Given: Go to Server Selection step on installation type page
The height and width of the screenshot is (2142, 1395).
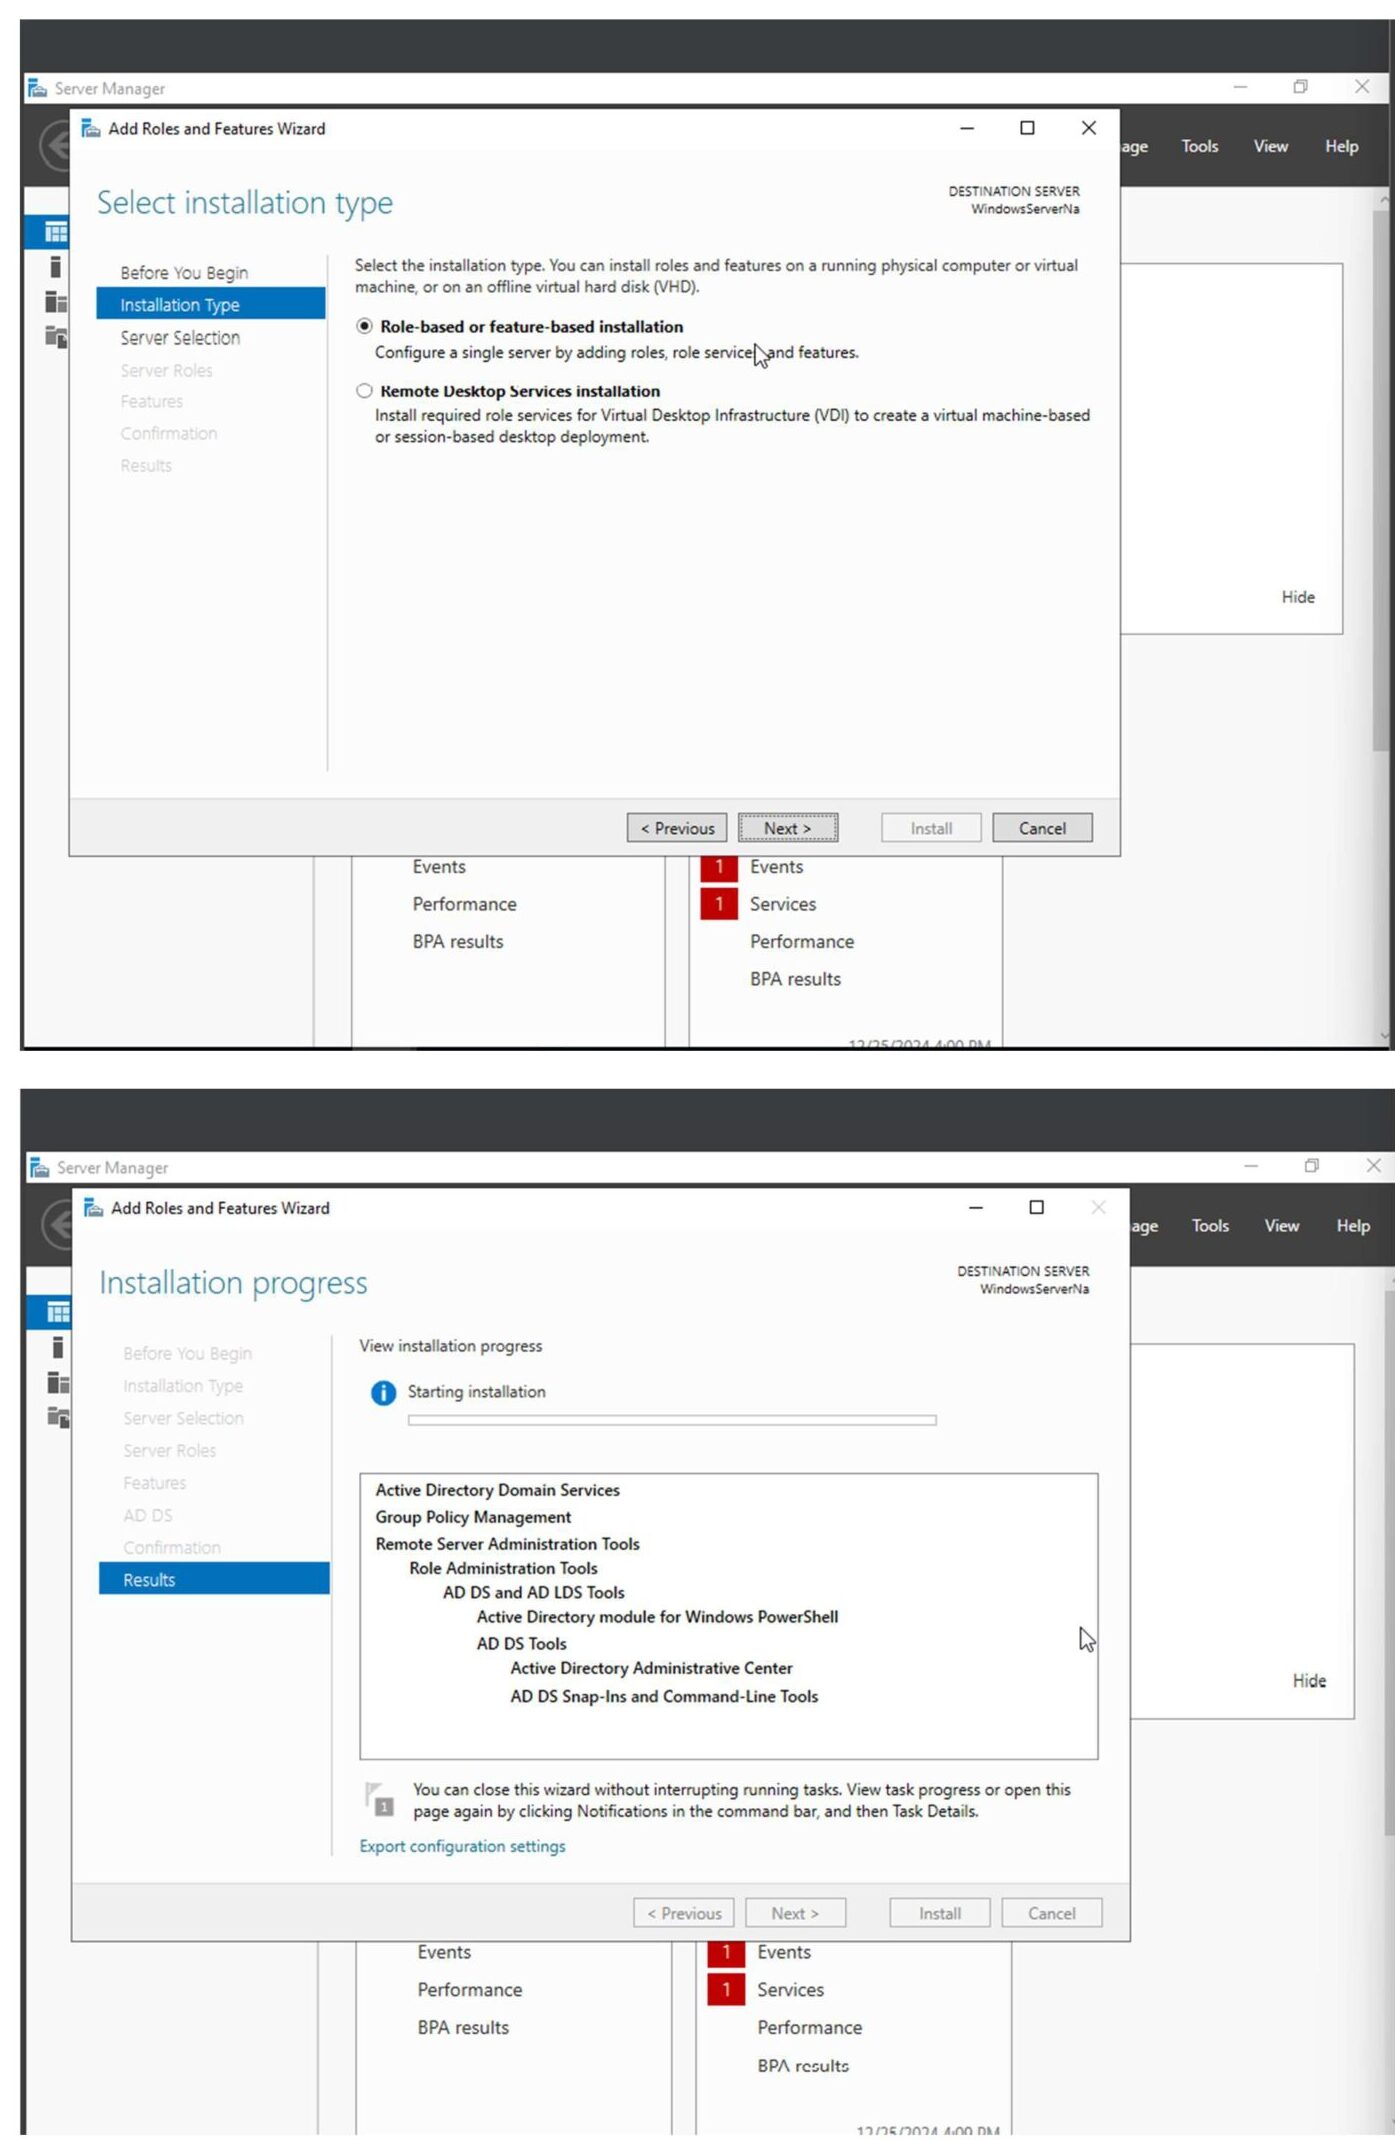Looking at the screenshot, I should point(180,338).
